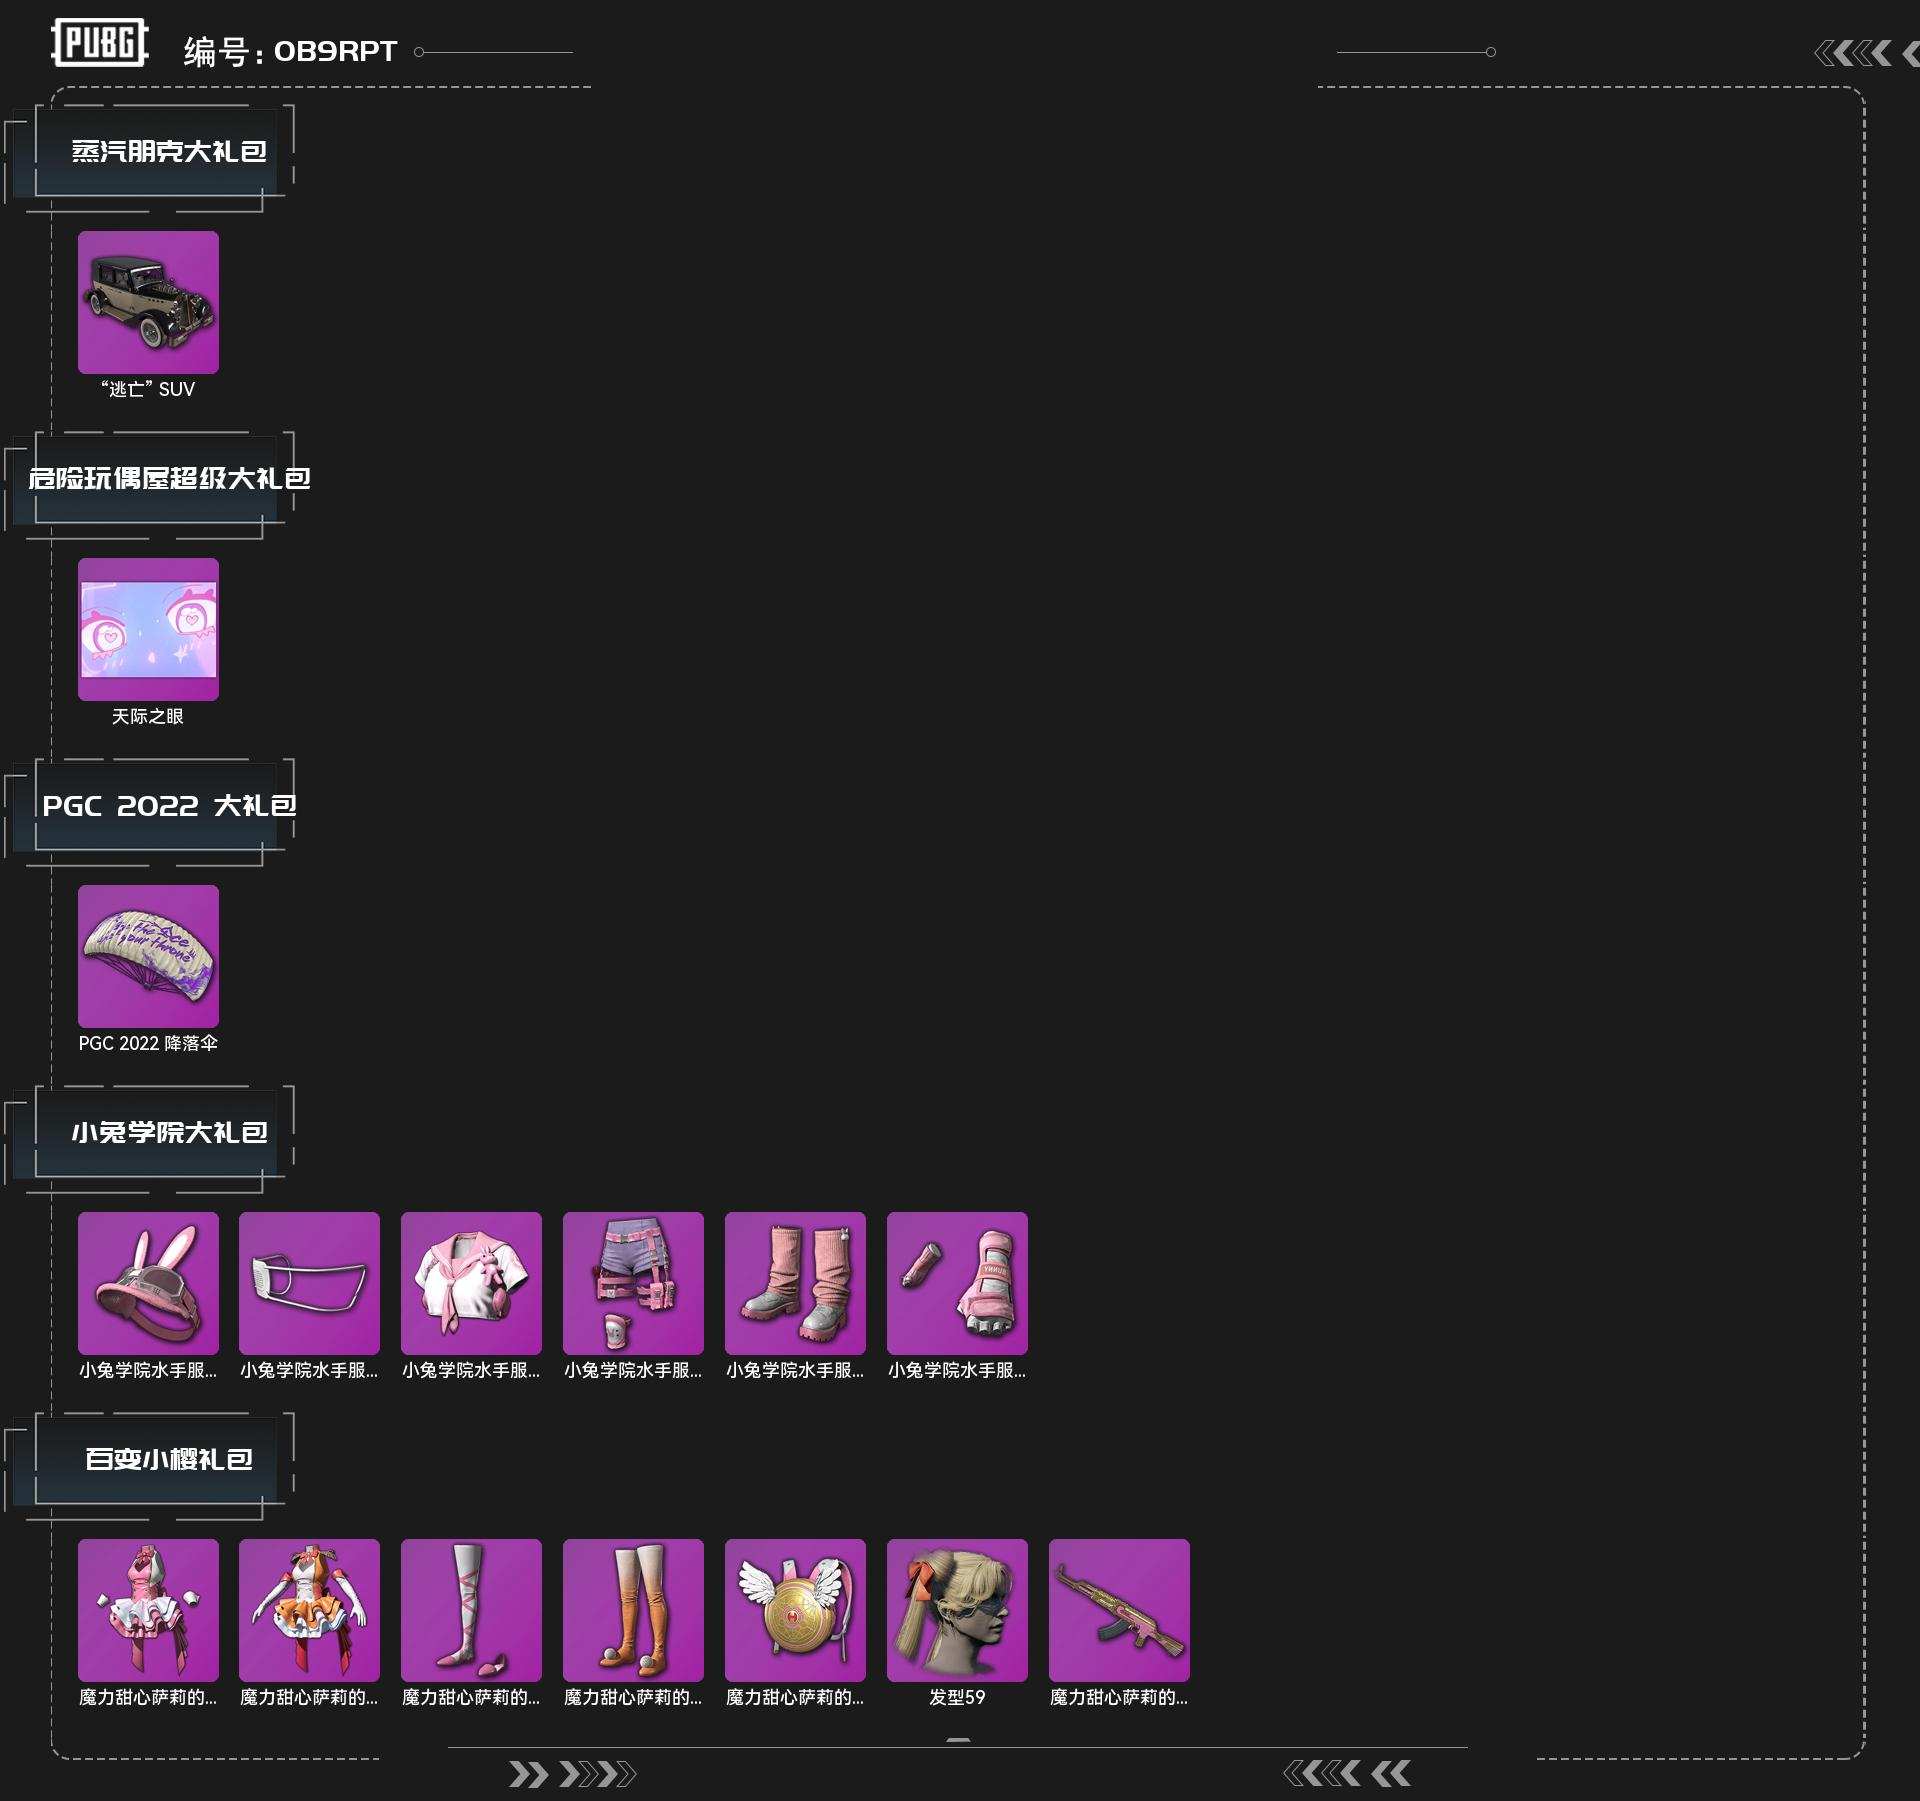Click the 百变小樱礼包 category label
Image resolution: width=1920 pixels, height=1801 pixels.
pos(168,1459)
